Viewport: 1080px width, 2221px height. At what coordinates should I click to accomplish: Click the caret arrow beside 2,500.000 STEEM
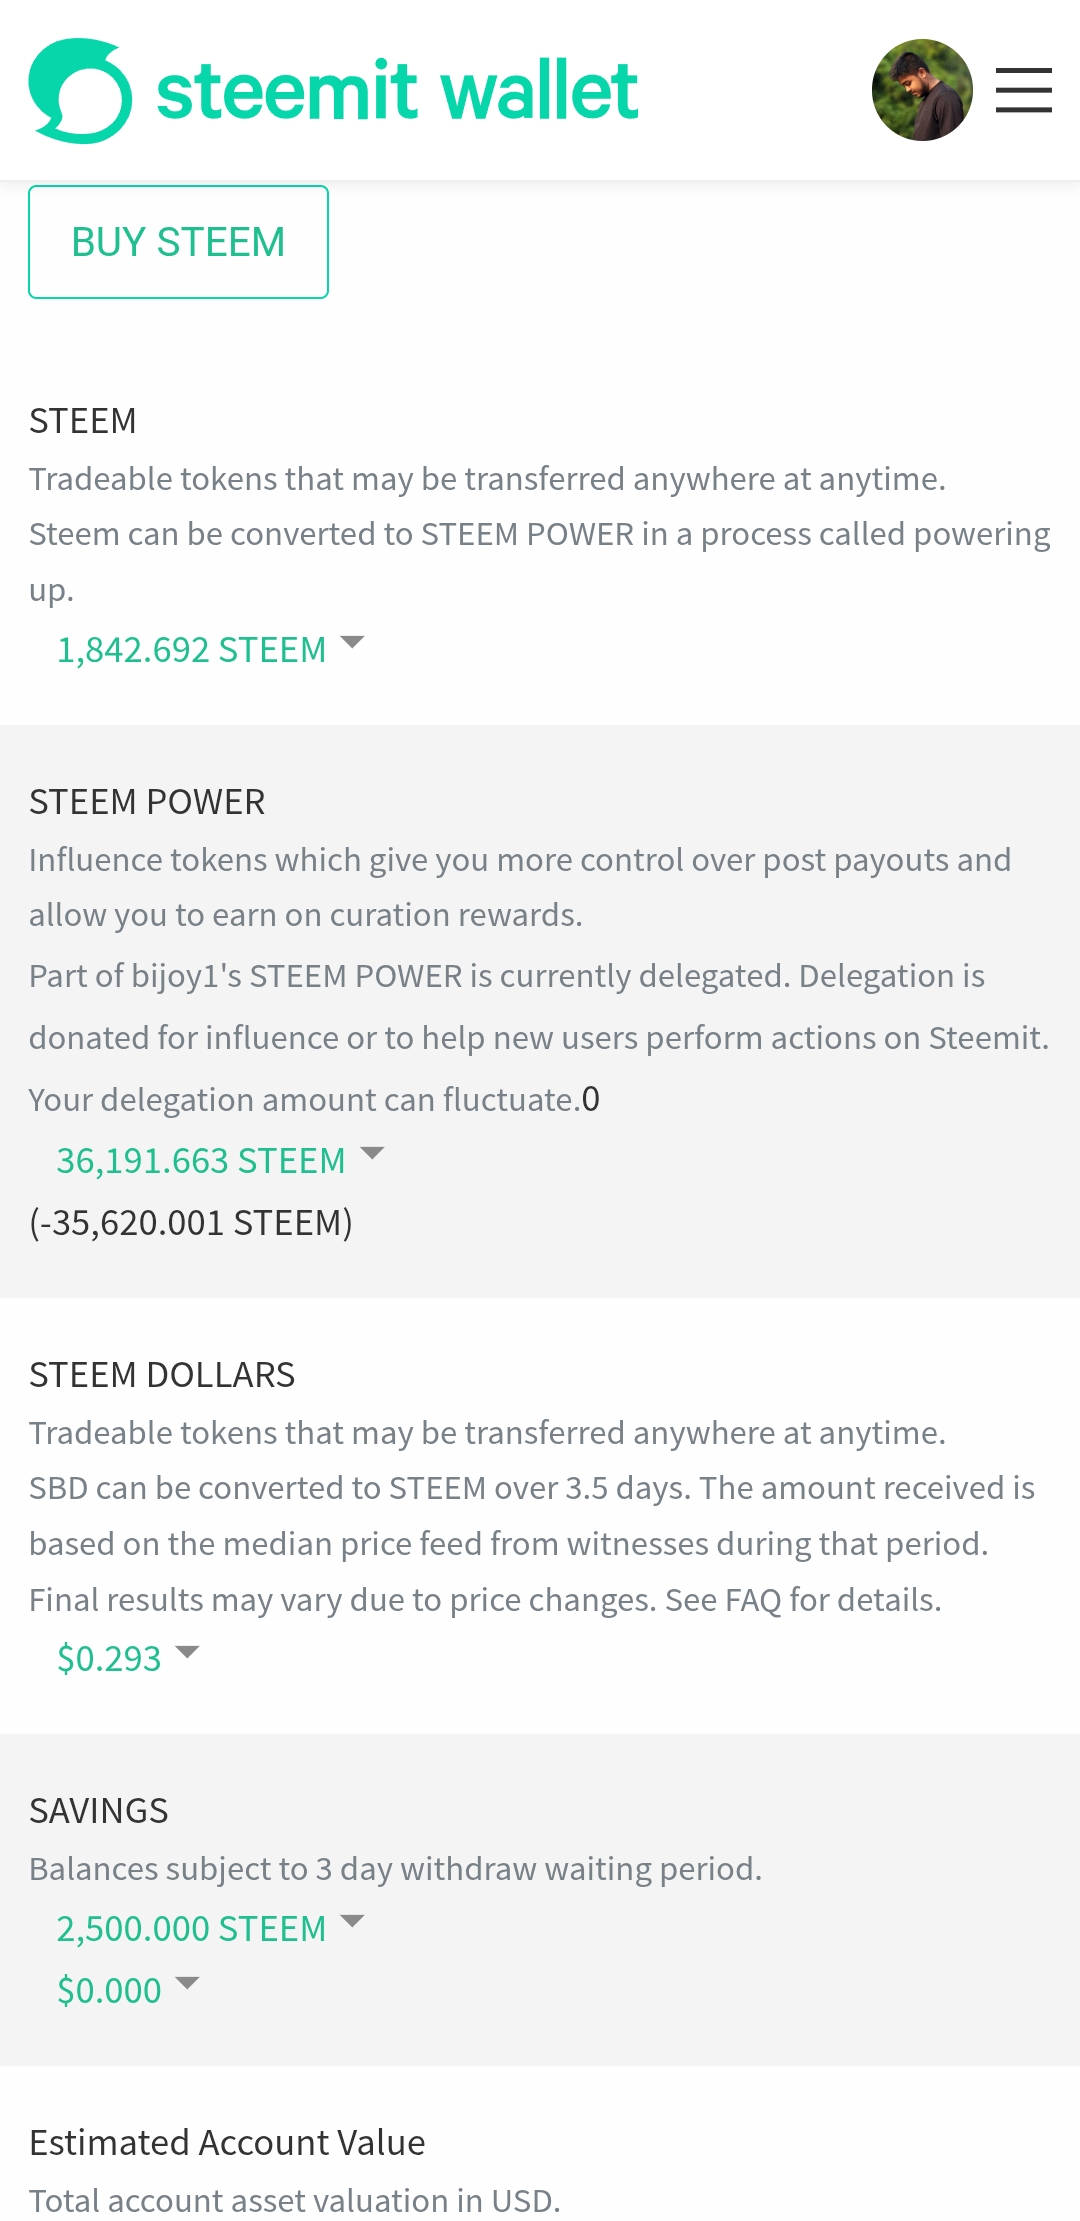pos(352,1921)
